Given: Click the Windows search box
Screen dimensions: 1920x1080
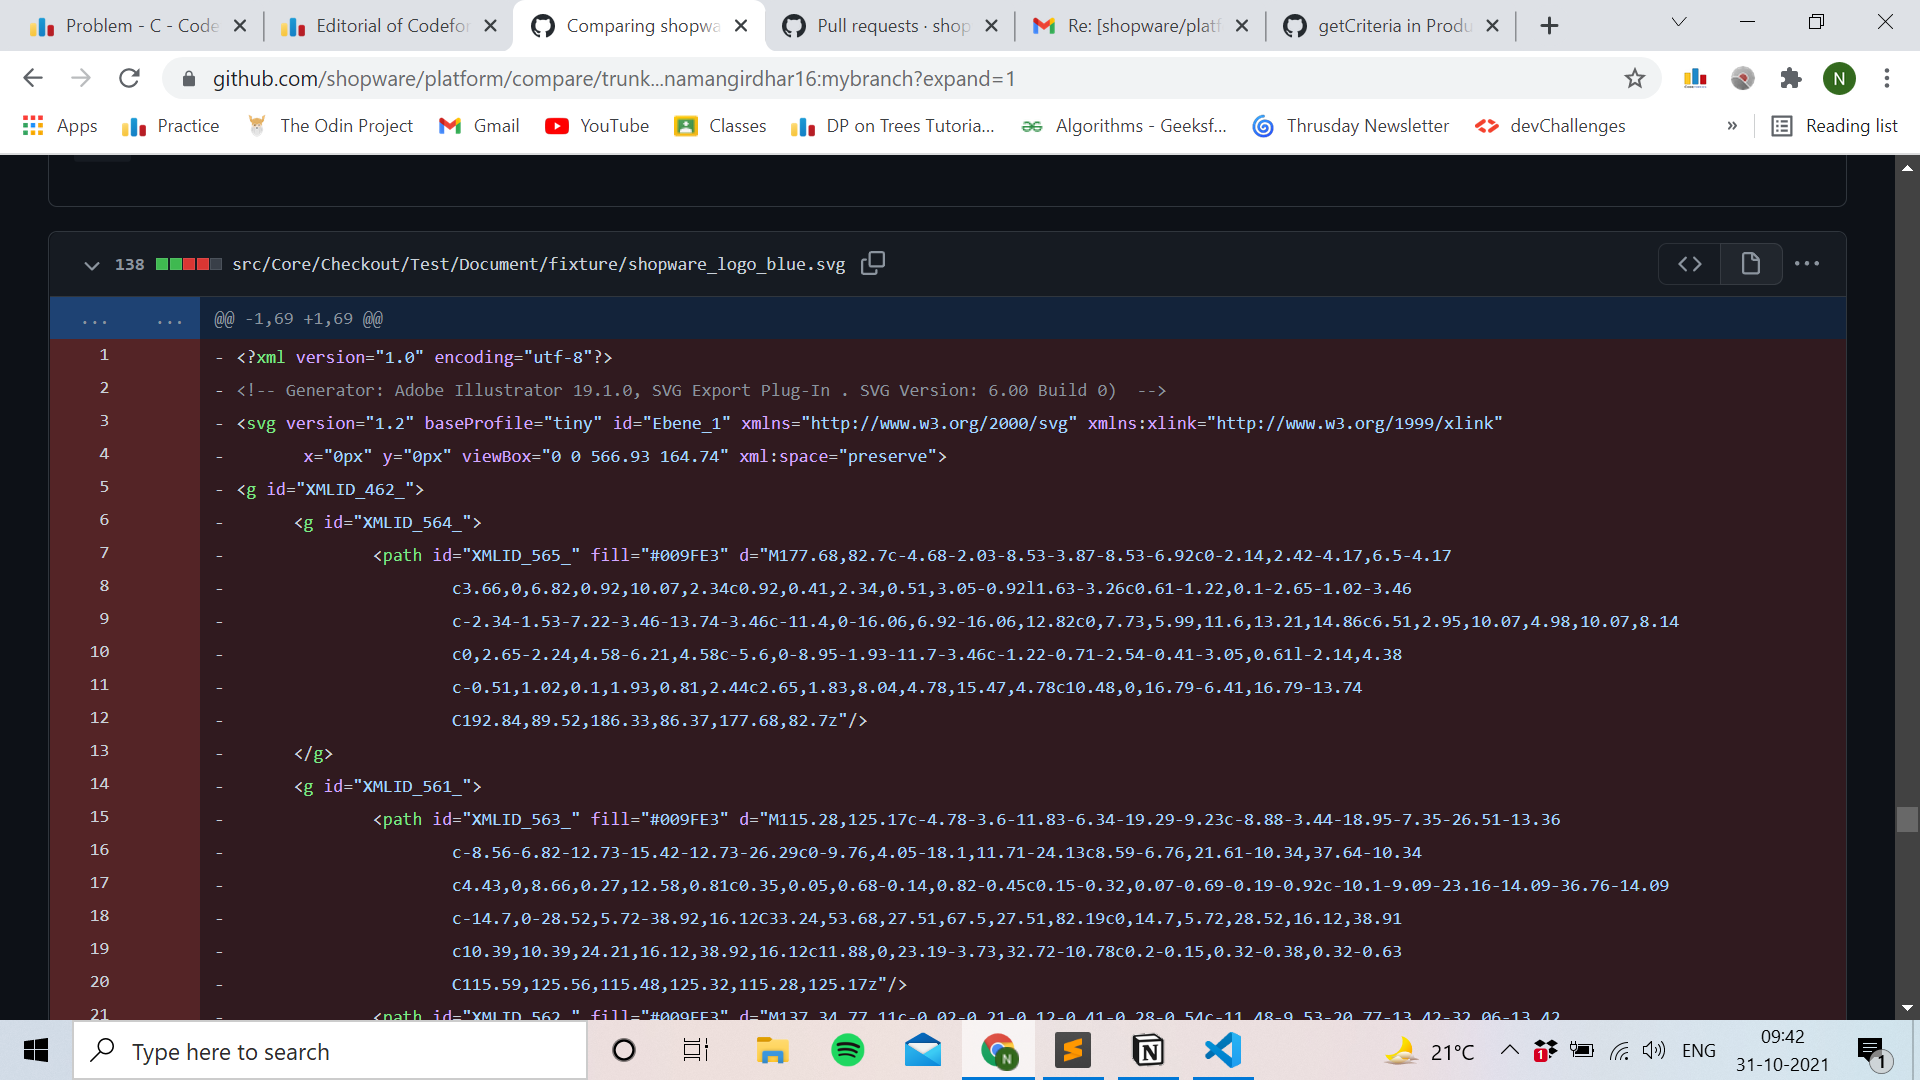Looking at the screenshot, I should point(330,1051).
